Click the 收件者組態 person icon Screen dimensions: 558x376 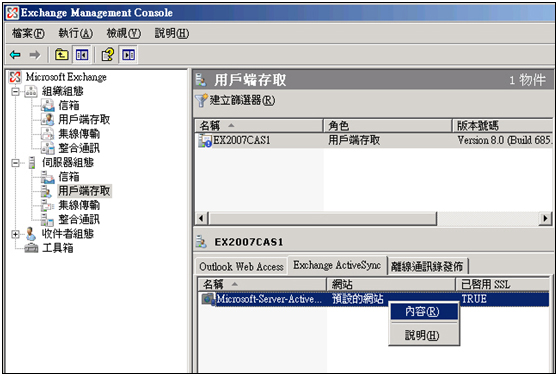[x=31, y=234]
